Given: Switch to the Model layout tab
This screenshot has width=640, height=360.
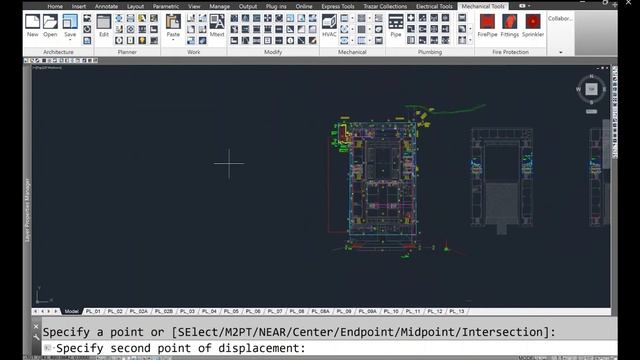Looking at the screenshot, I should tap(71, 311).
